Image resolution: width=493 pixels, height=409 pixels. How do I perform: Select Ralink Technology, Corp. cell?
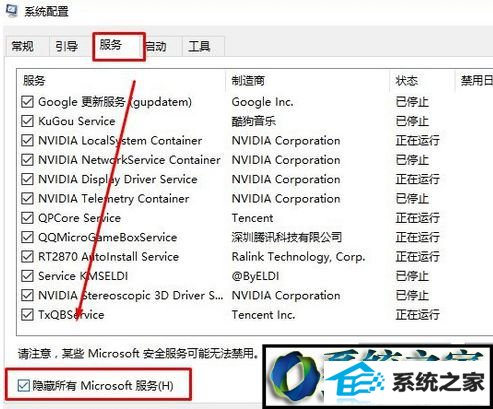pos(298,256)
